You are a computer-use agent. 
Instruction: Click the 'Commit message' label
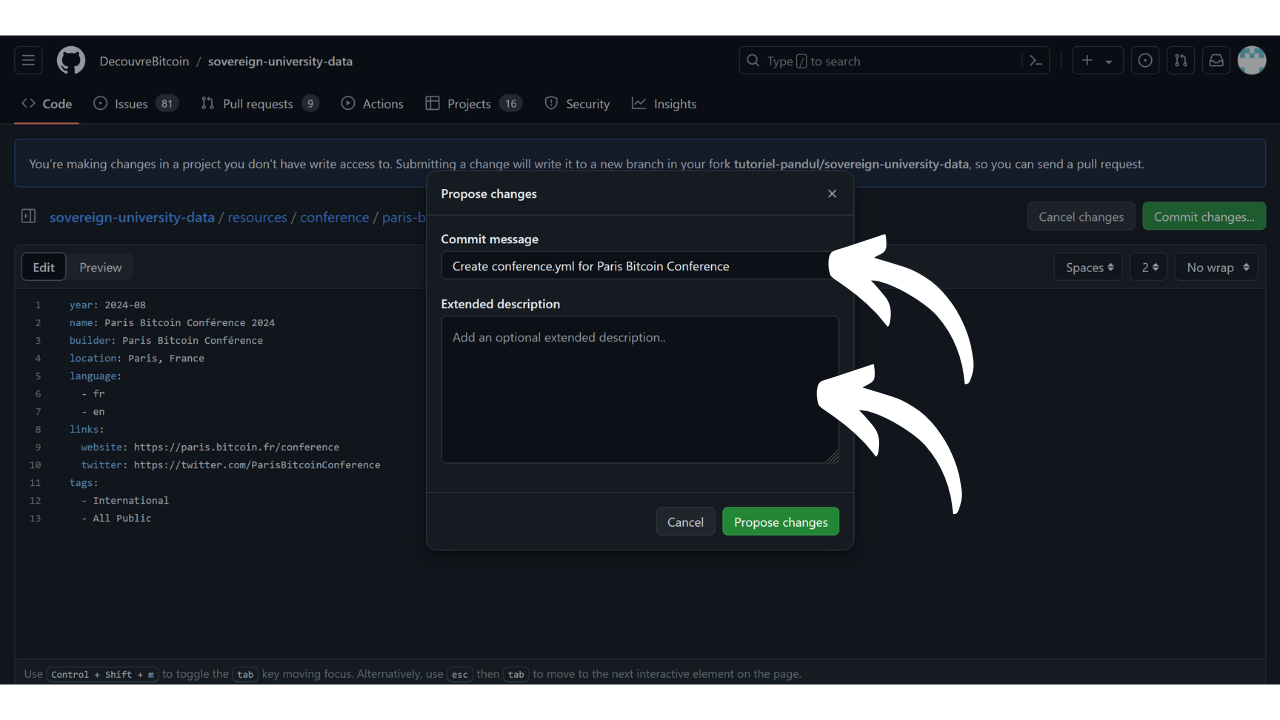tap(490, 239)
